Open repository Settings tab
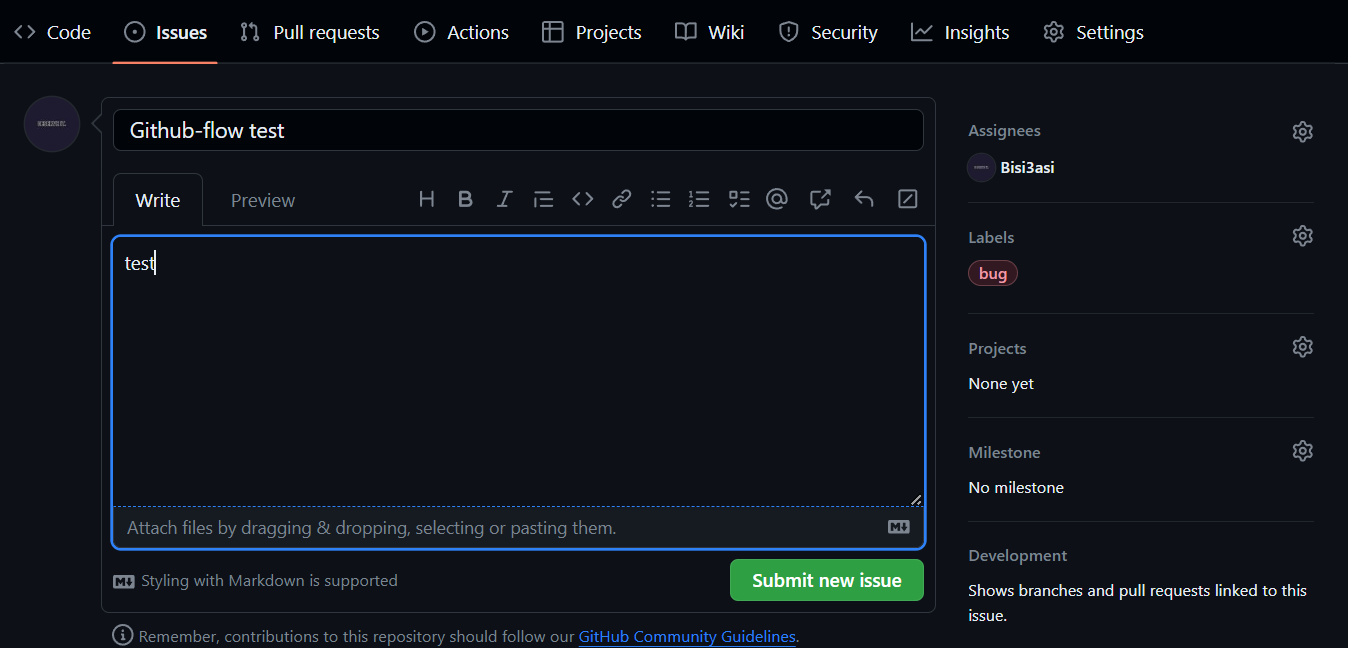The image size is (1348, 648). (x=1094, y=32)
